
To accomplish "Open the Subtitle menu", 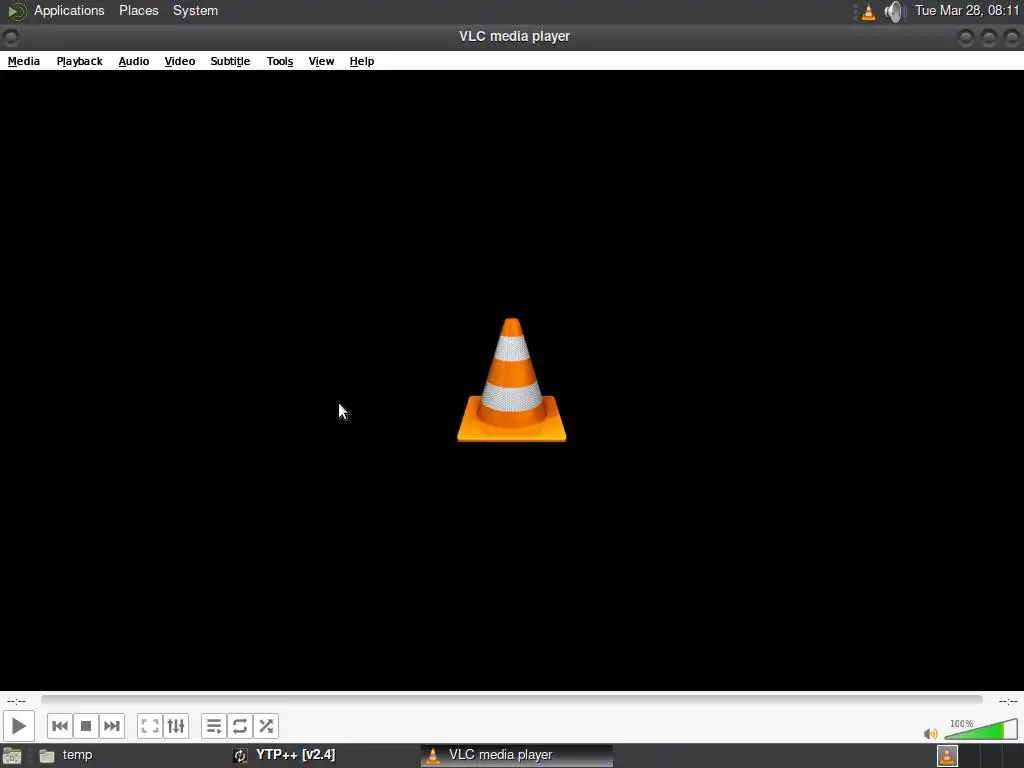I will pyautogui.click(x=230, y=61).
